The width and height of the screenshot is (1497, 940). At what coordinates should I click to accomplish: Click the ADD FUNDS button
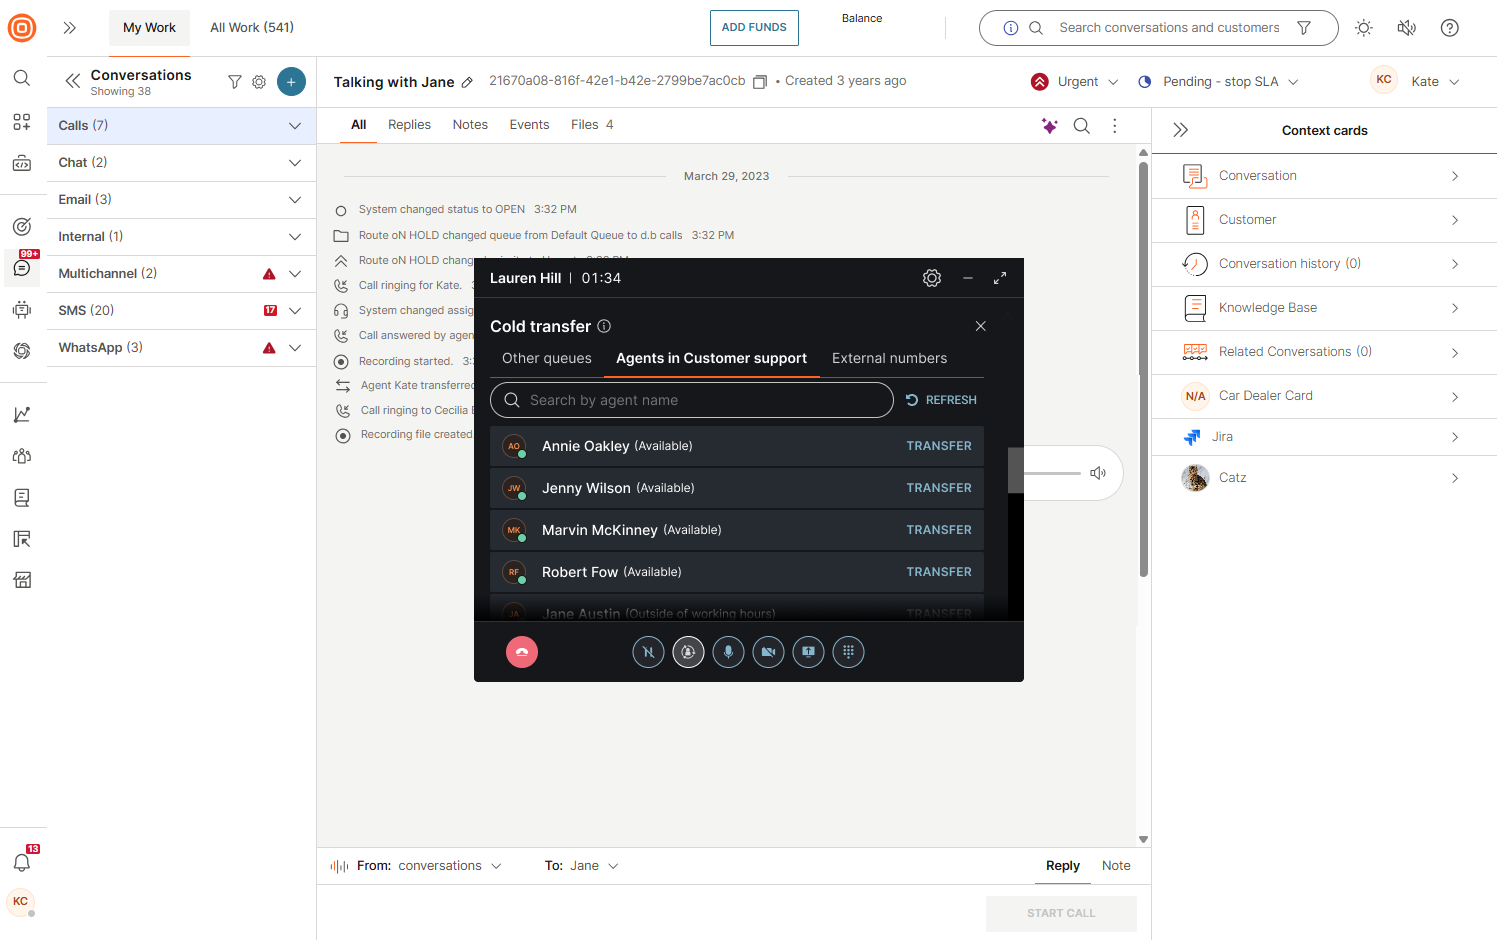[x=754, y=28]
